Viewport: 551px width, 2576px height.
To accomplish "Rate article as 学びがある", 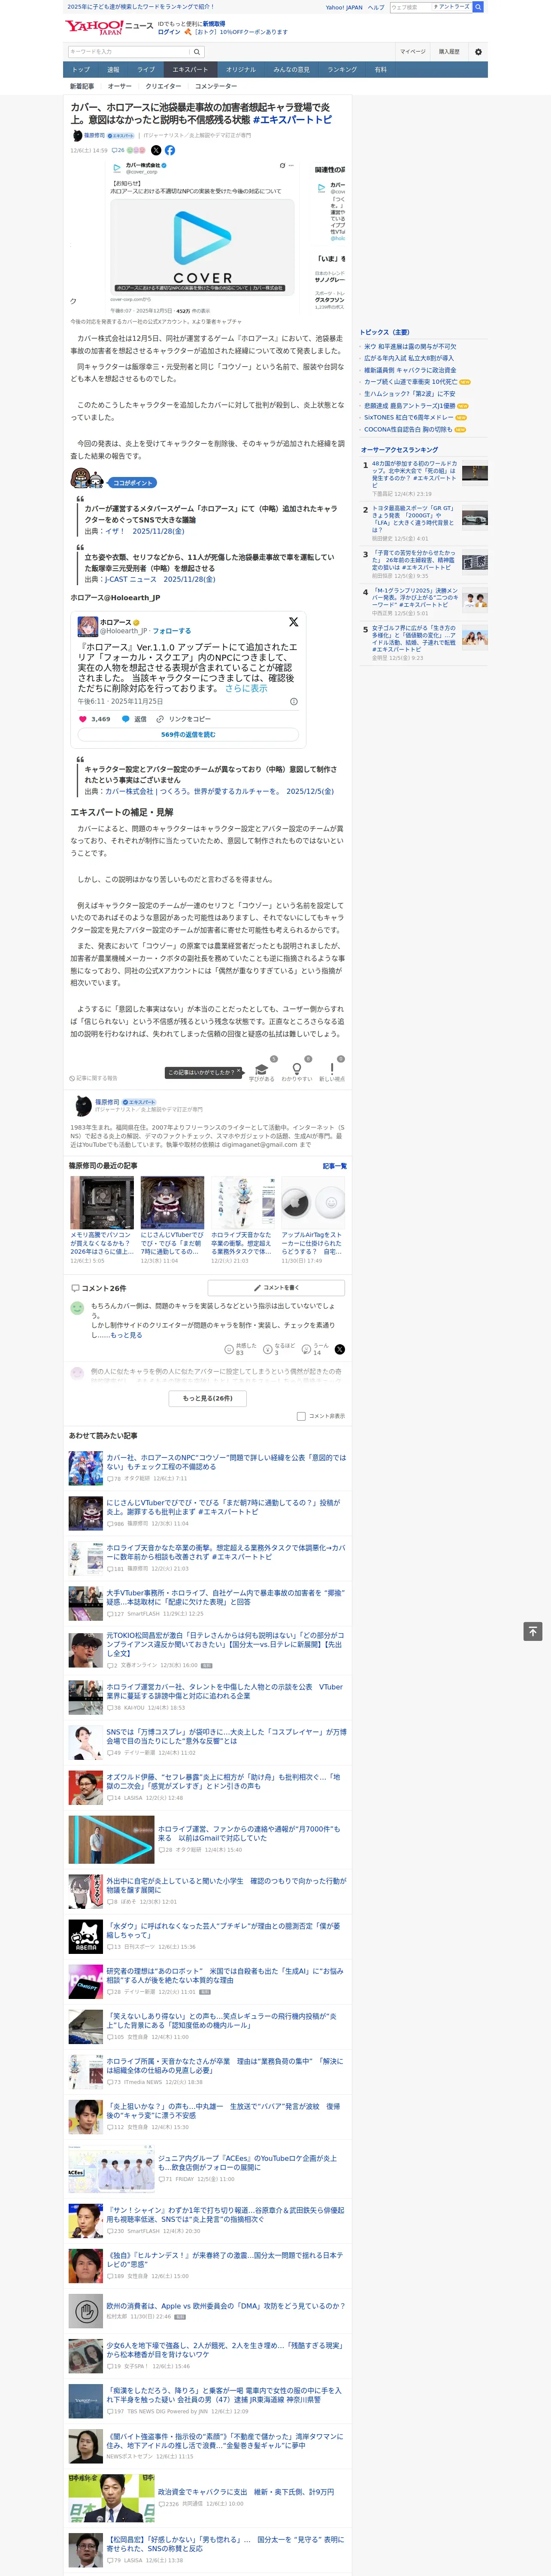I will coord(262,1072).
